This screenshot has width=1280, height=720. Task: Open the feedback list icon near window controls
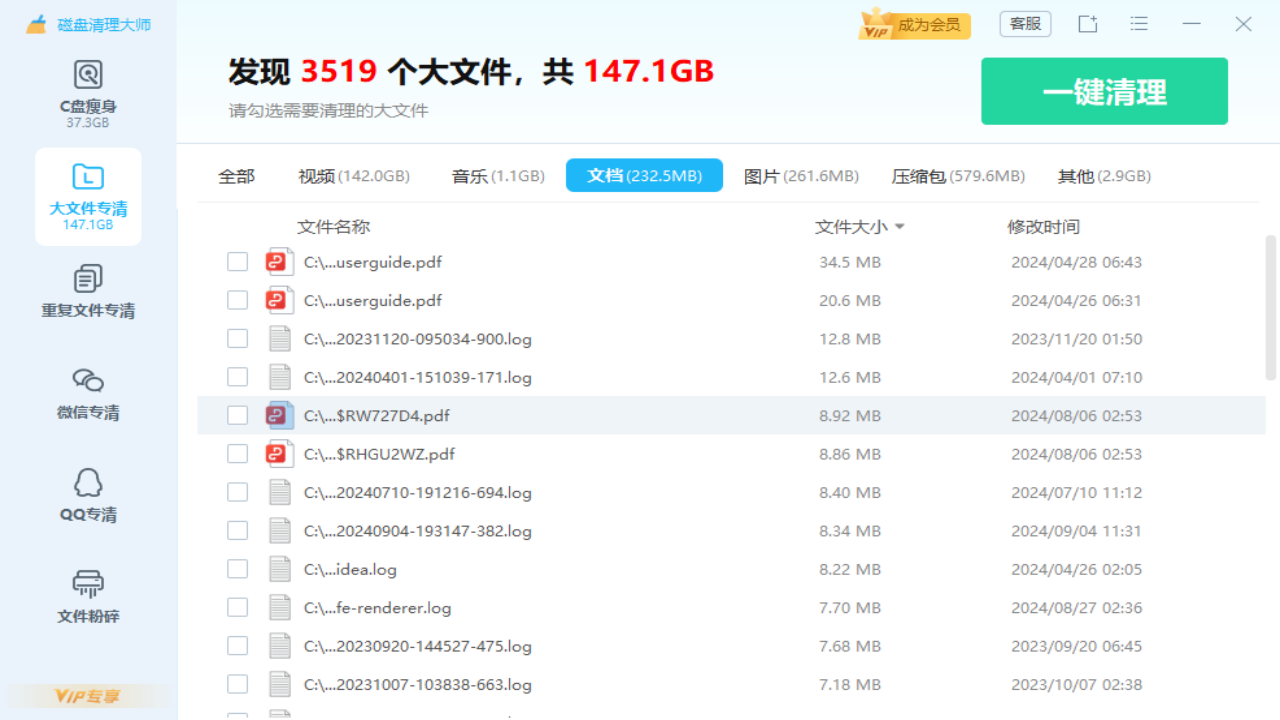point(1139,23)
